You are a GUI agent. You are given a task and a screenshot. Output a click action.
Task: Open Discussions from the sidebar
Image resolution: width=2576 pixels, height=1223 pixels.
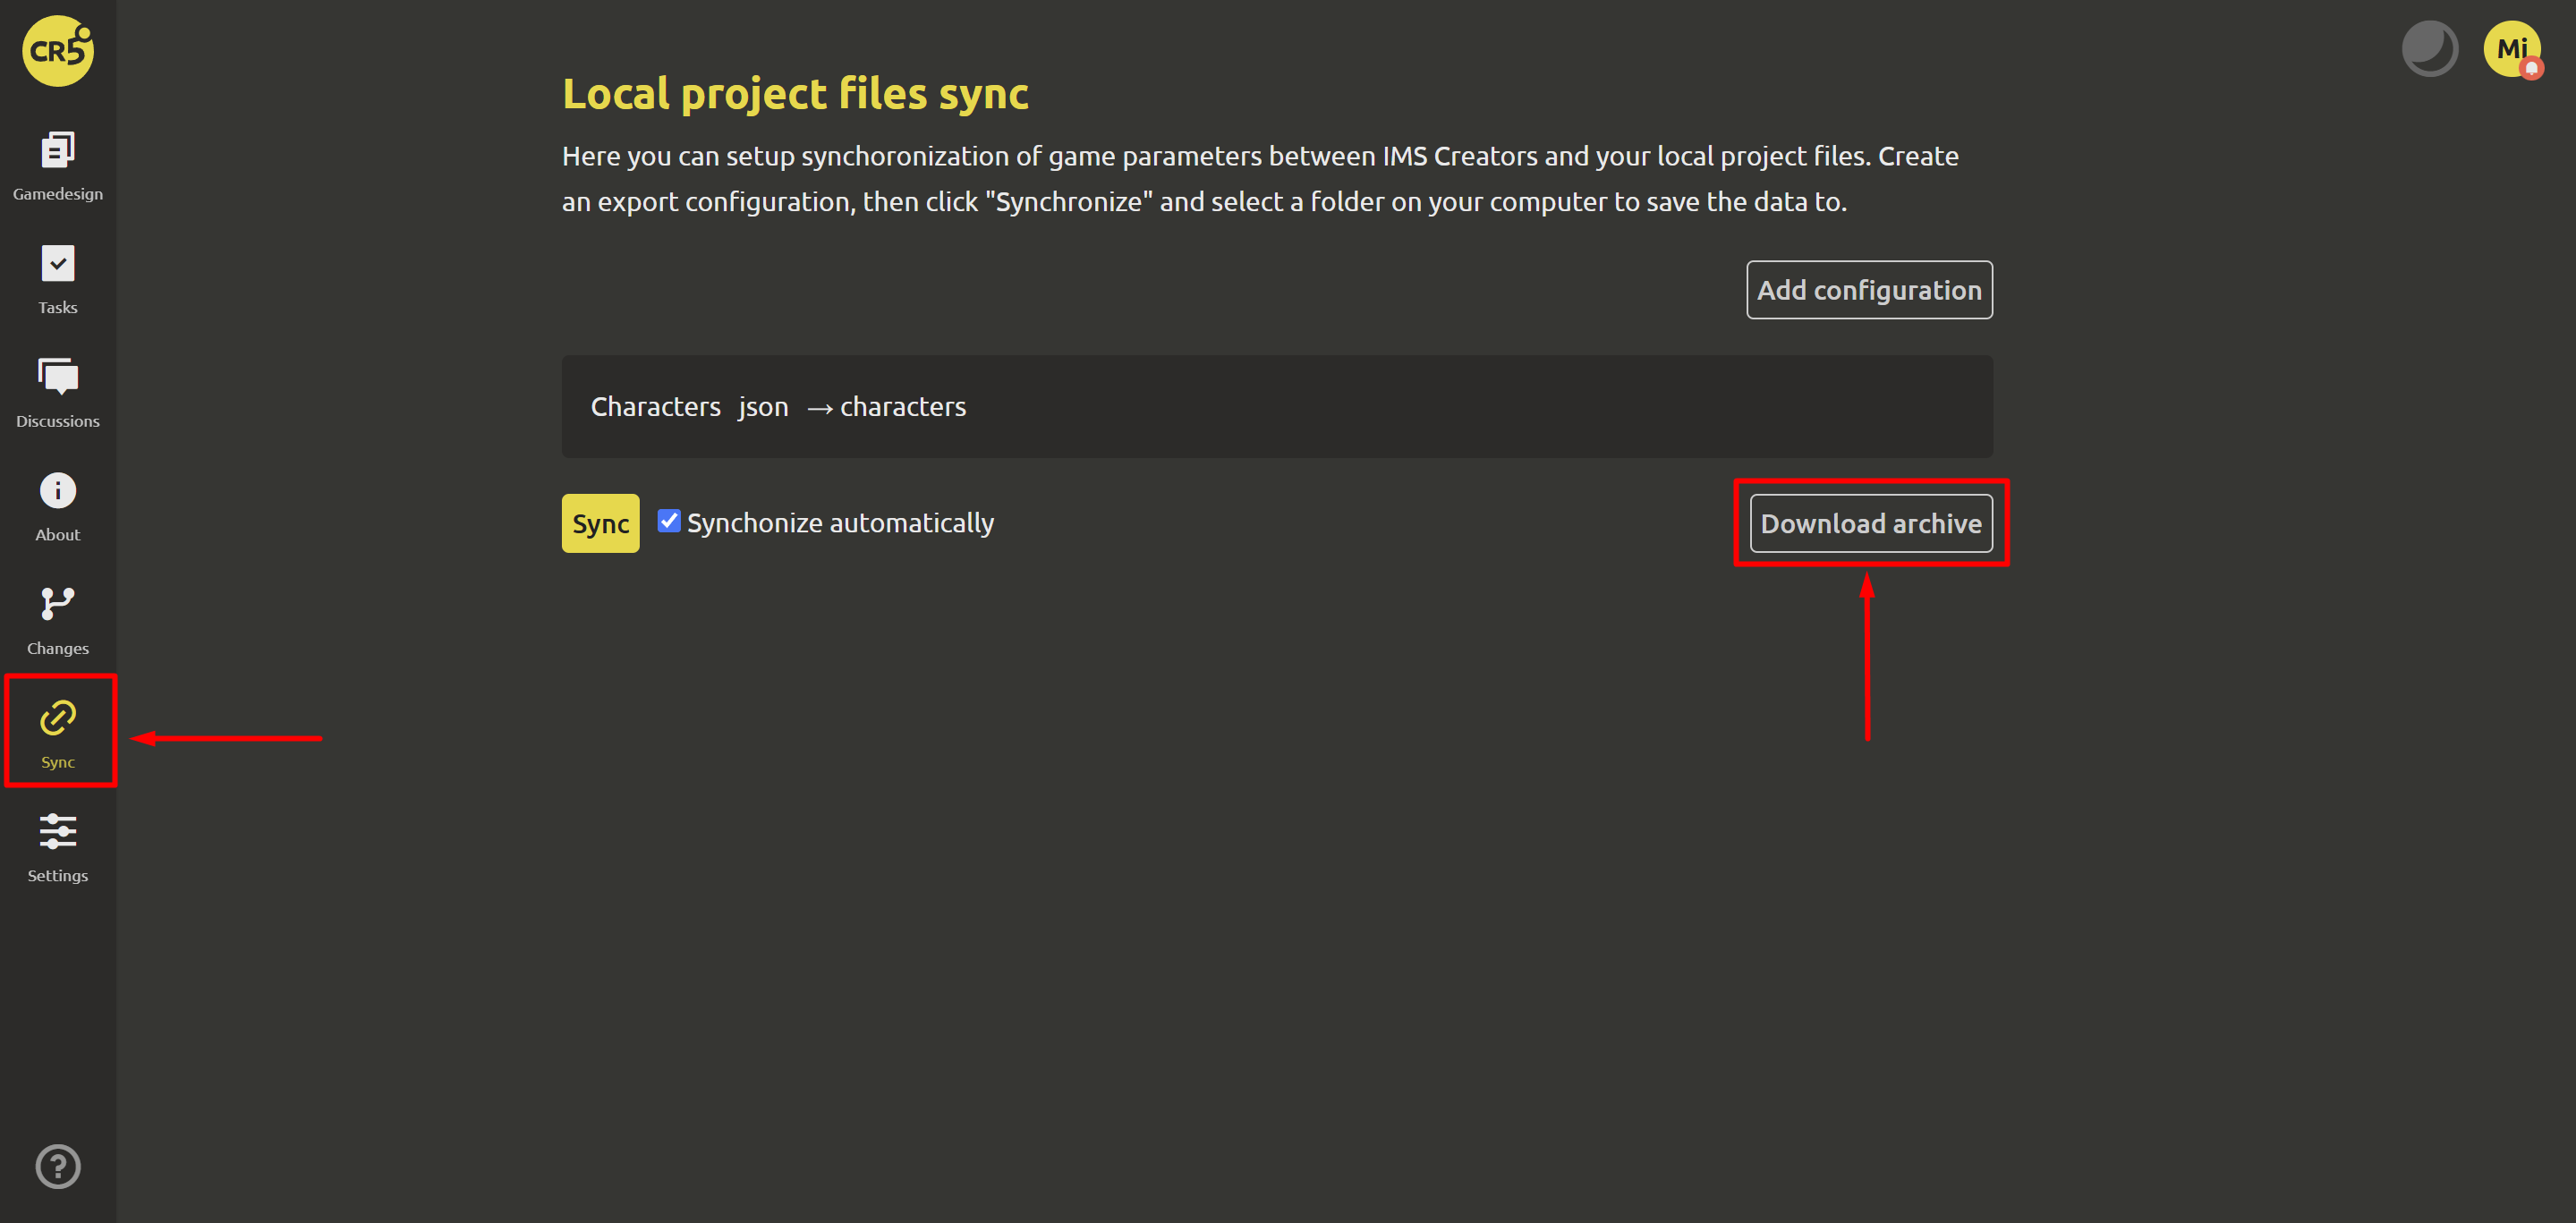pos(58,393)
